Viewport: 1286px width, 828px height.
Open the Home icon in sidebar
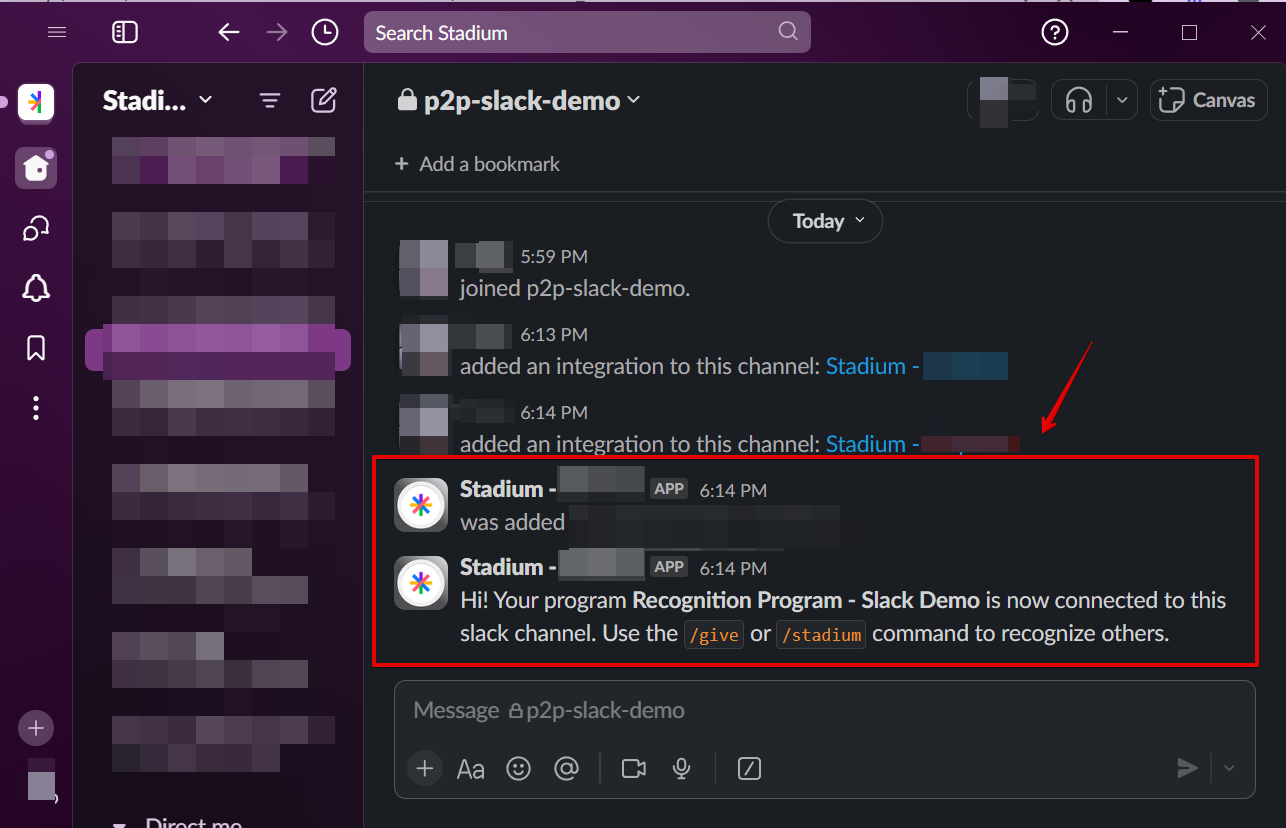[x=36, y=168]
